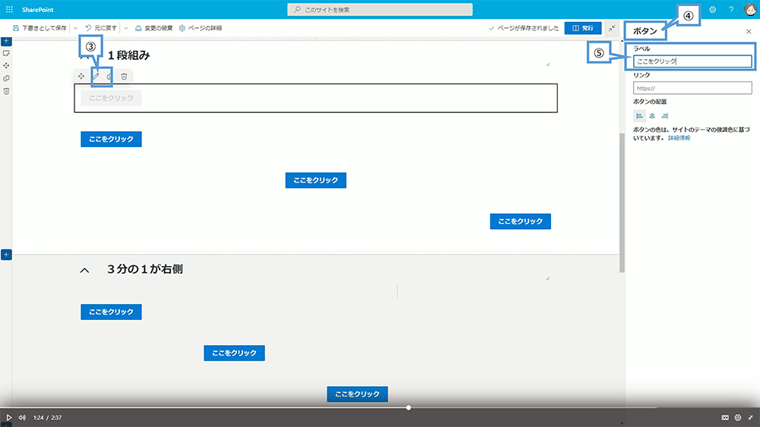Open the help question mark icon
This screenshot has width=760, height=427.
pyautogui.click(x=731, y=9)
